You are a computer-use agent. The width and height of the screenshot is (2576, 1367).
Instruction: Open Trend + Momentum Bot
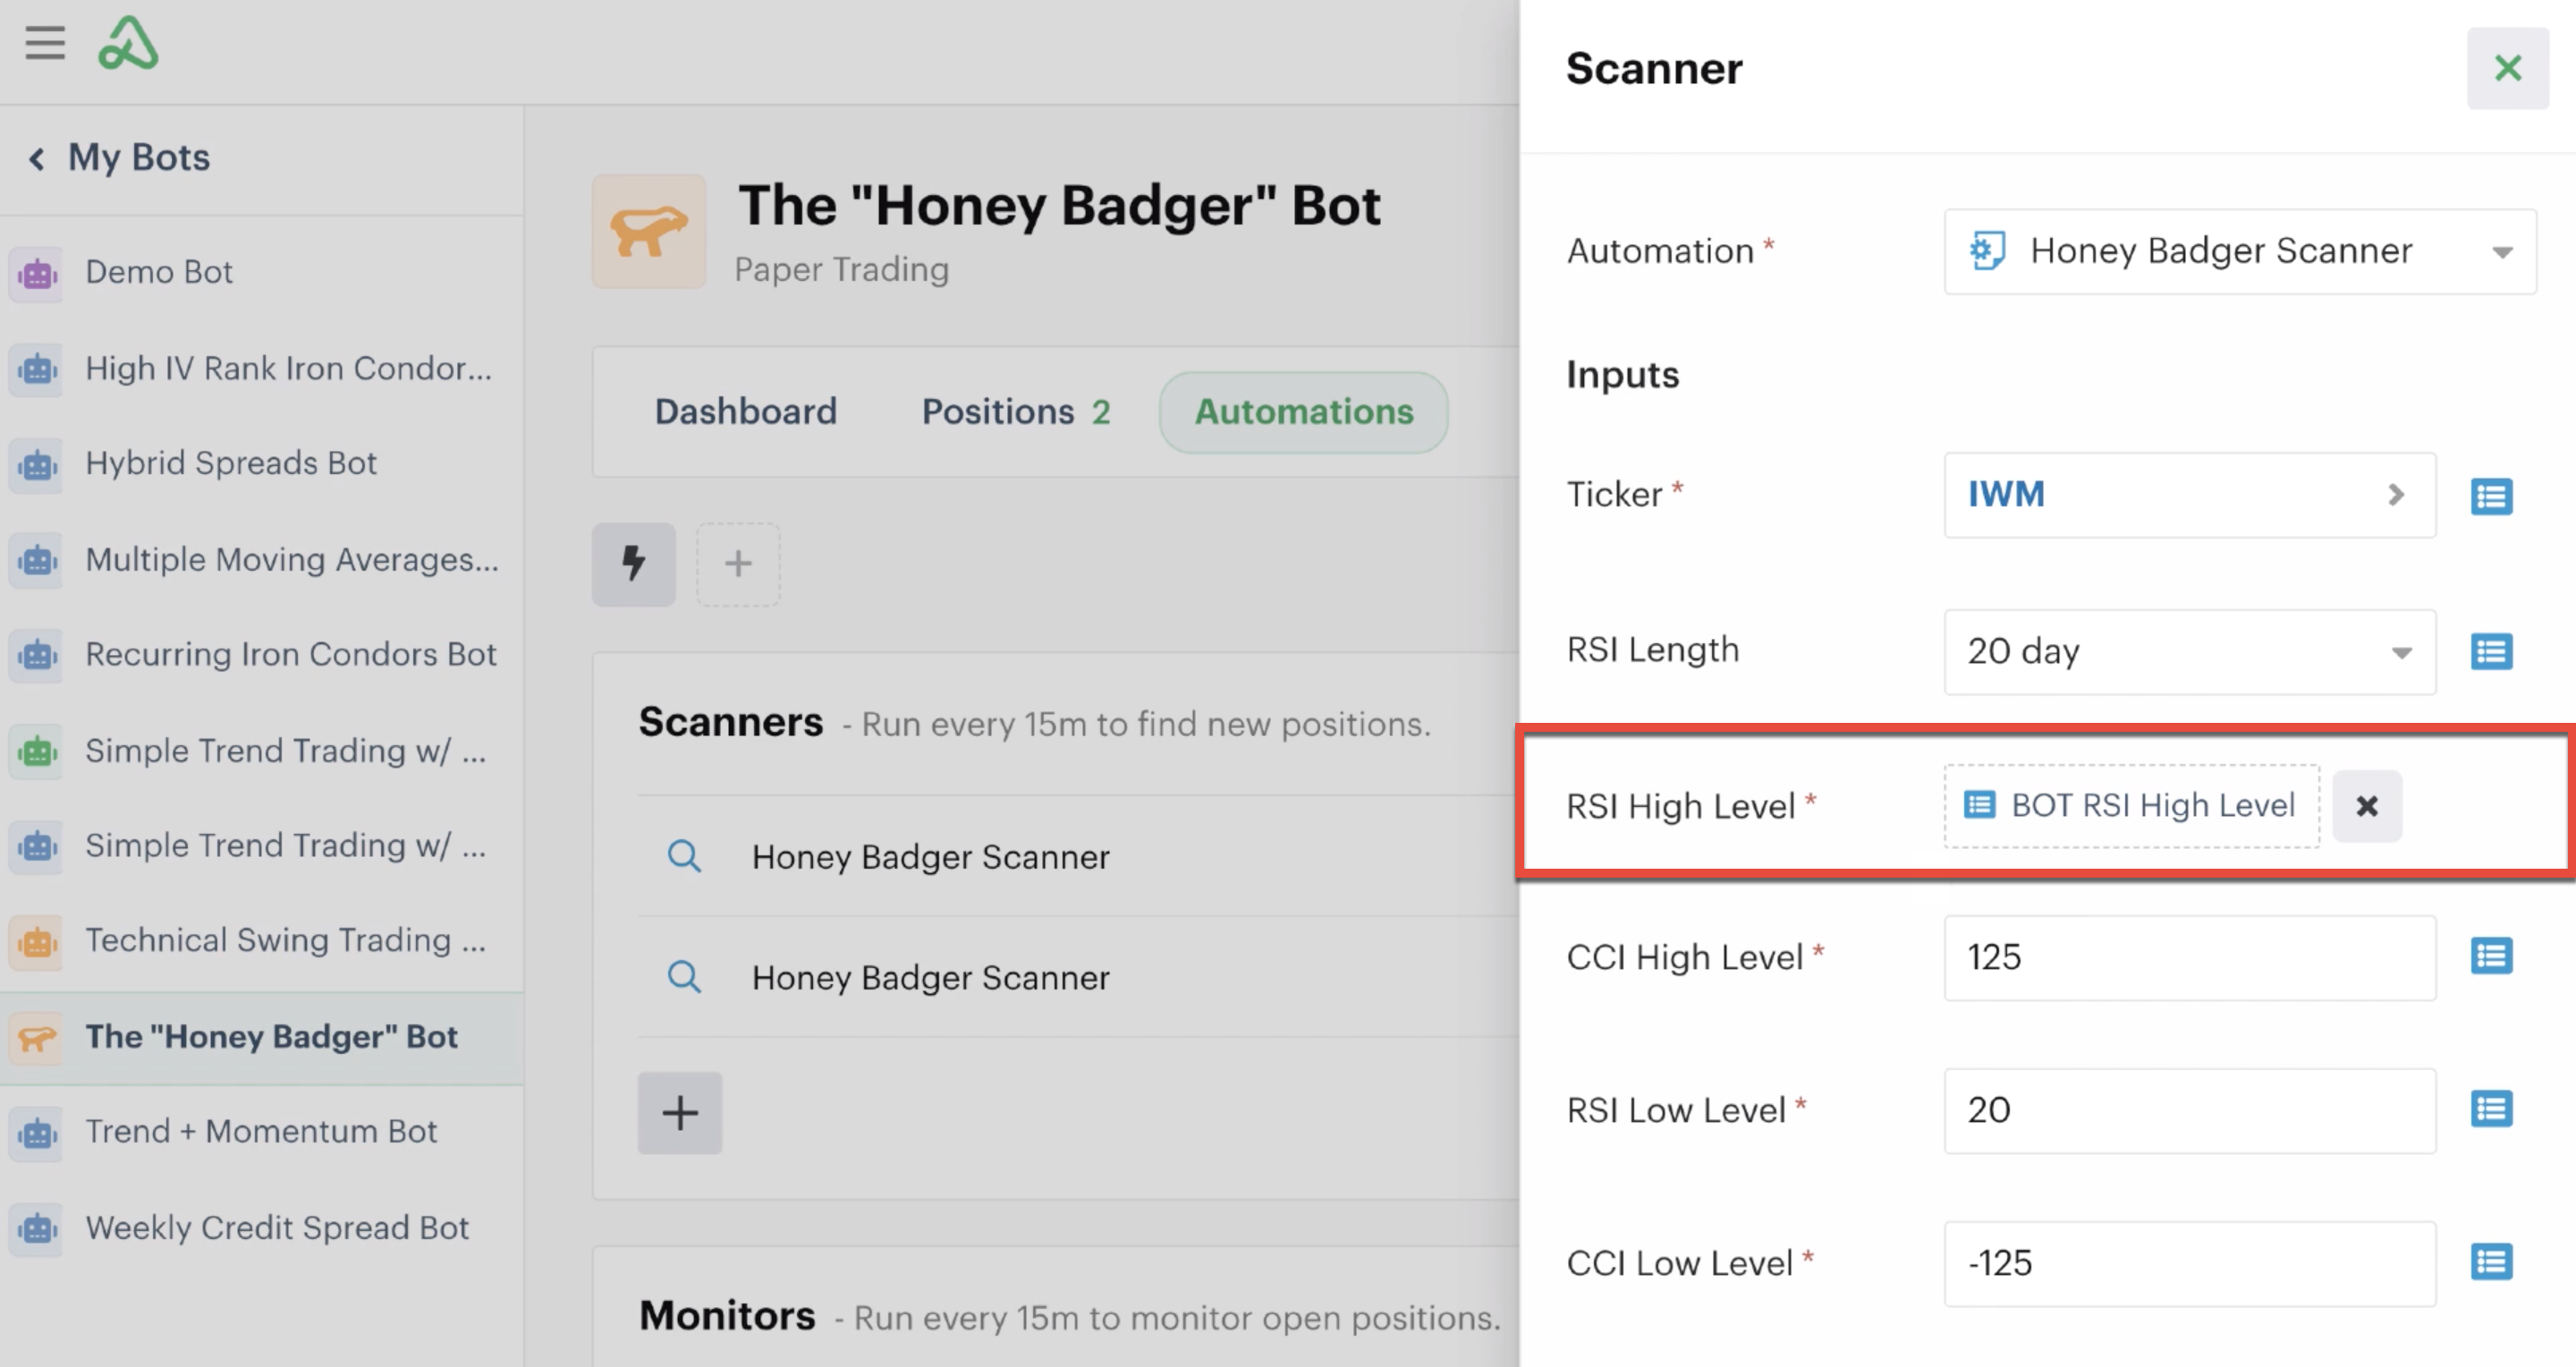[261, 1132]
